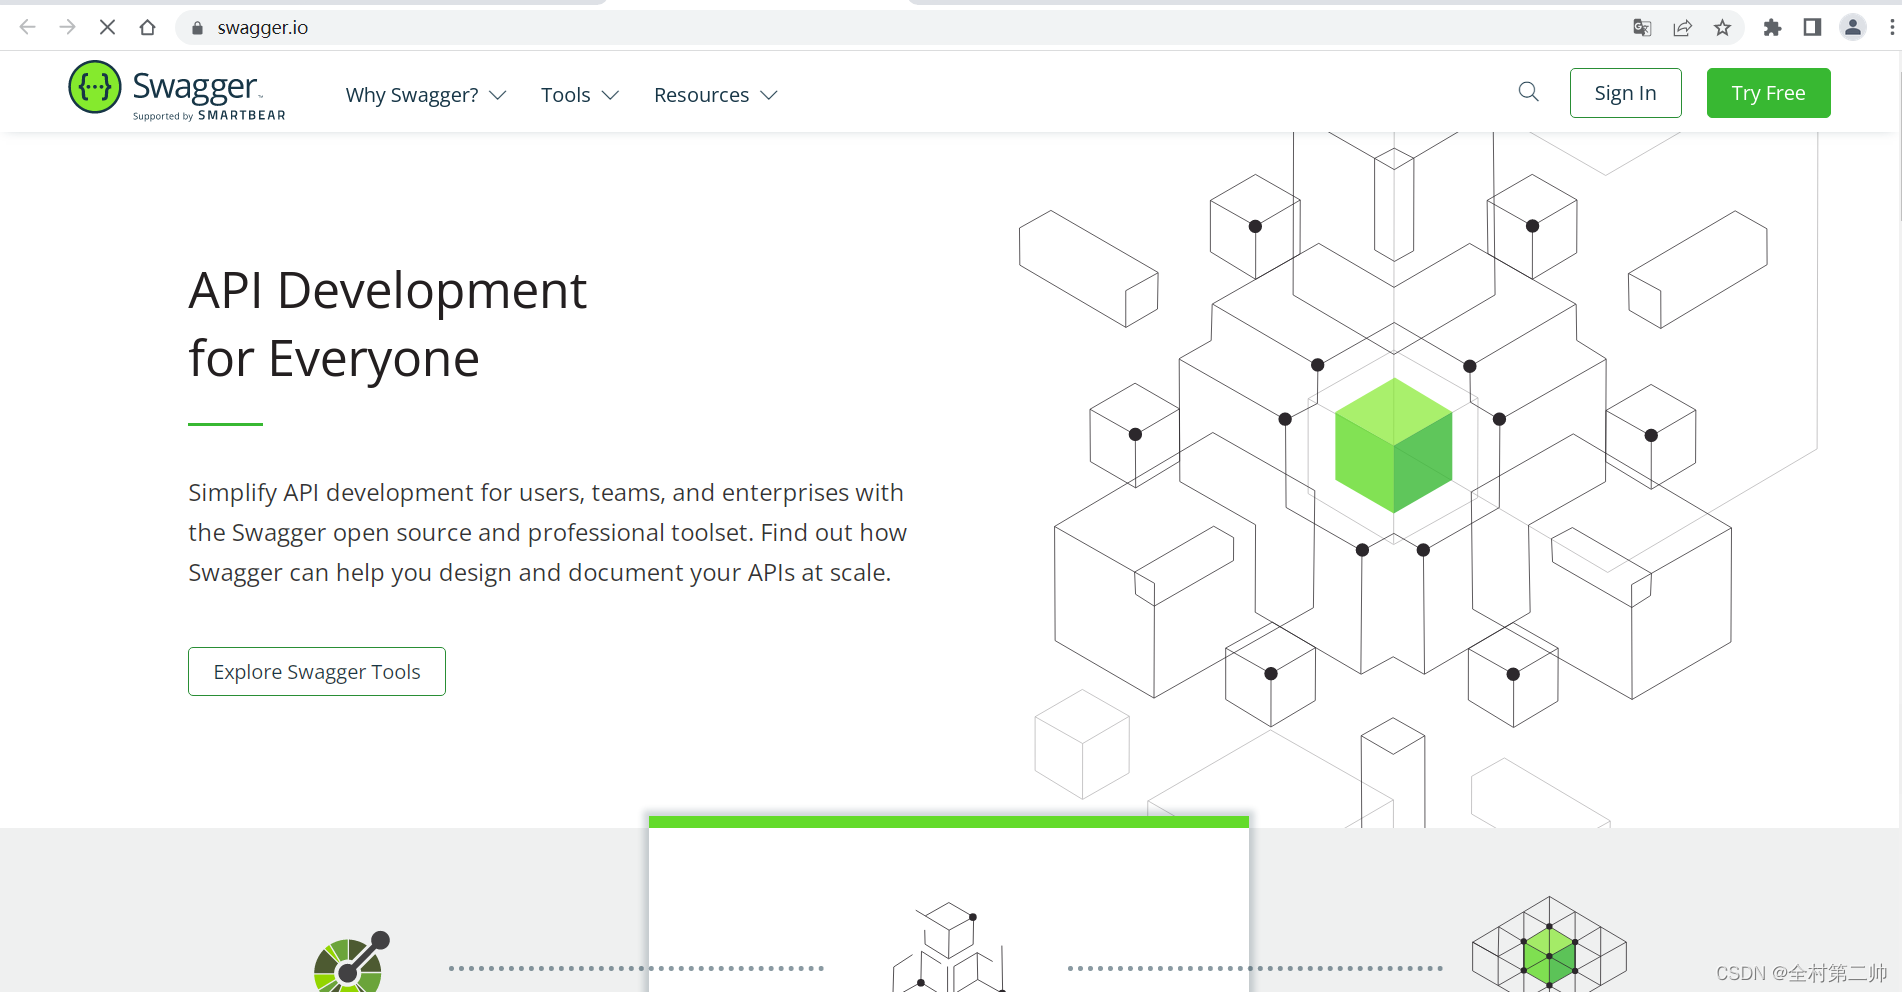Click the Try Free button
This screenshot has height=992, width=1902.
[x=1768, y=93]
